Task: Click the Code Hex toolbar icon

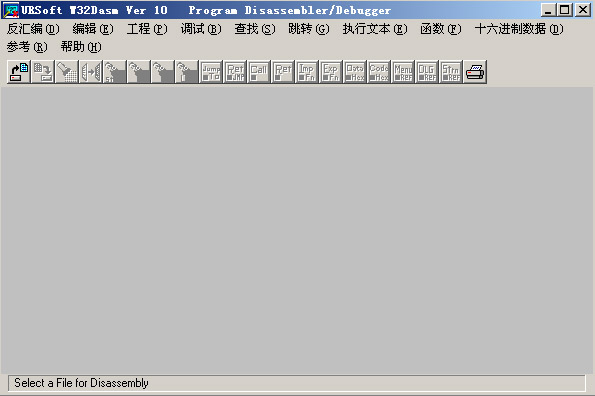Action: pyautogui.click(x=379, y=72)
